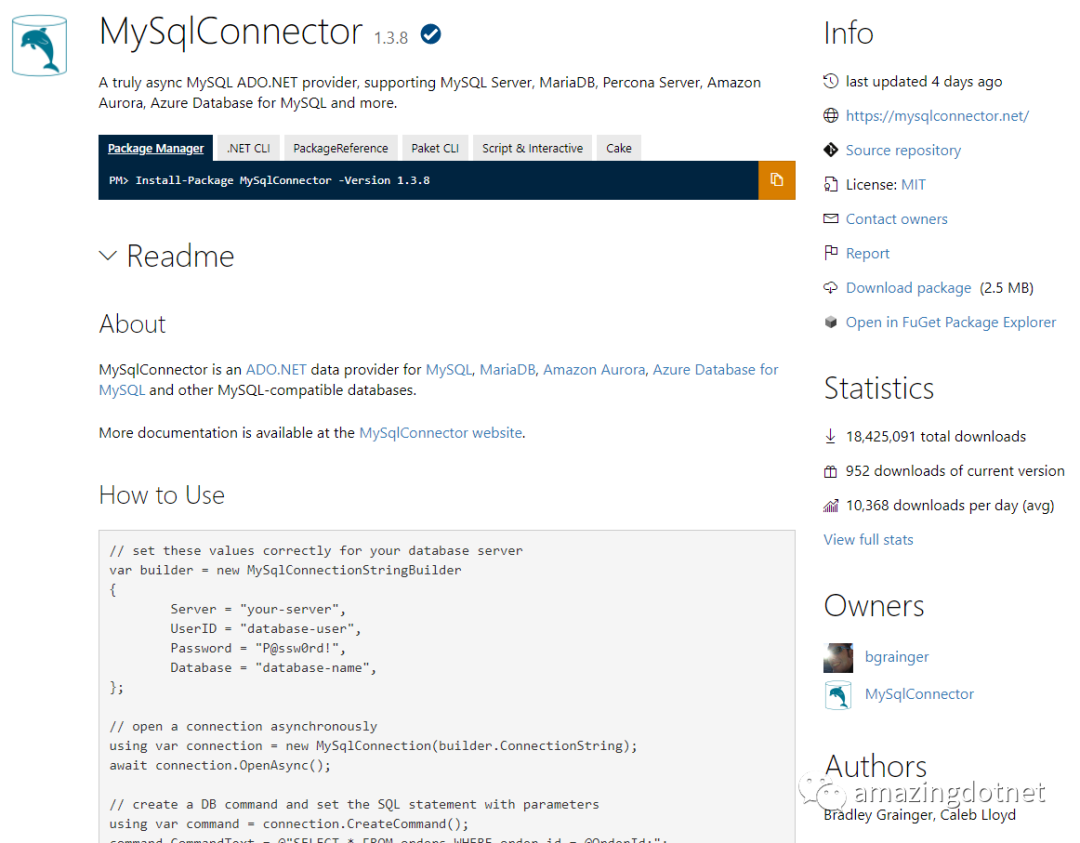Click the total downloads arrow icon
Screen dimensions: 1080x843
point(831,436)
